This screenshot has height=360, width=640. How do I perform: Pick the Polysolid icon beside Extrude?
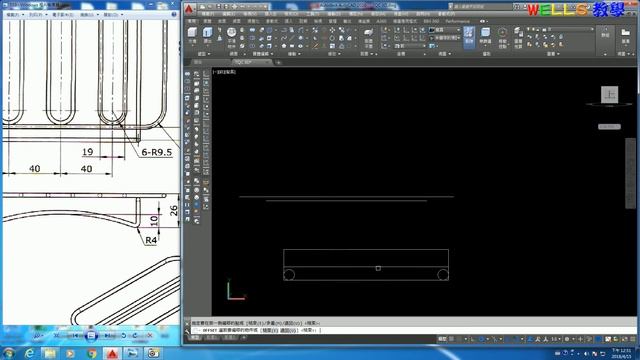[x=220, y=30]
